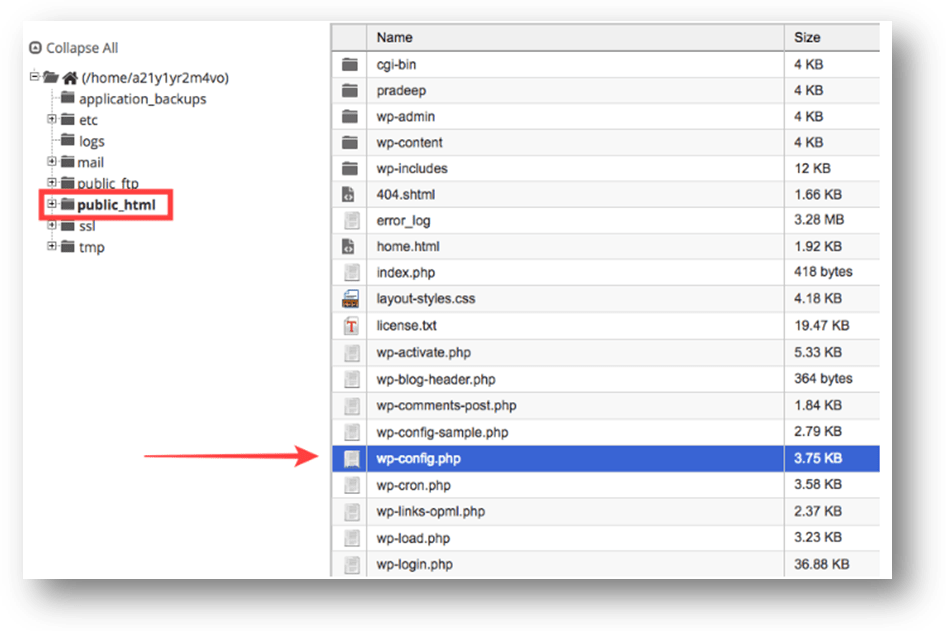The width and height of the screenshot is (946, 631).
Task: Click the wp-includes folder icon
Action: click(350, 168)
